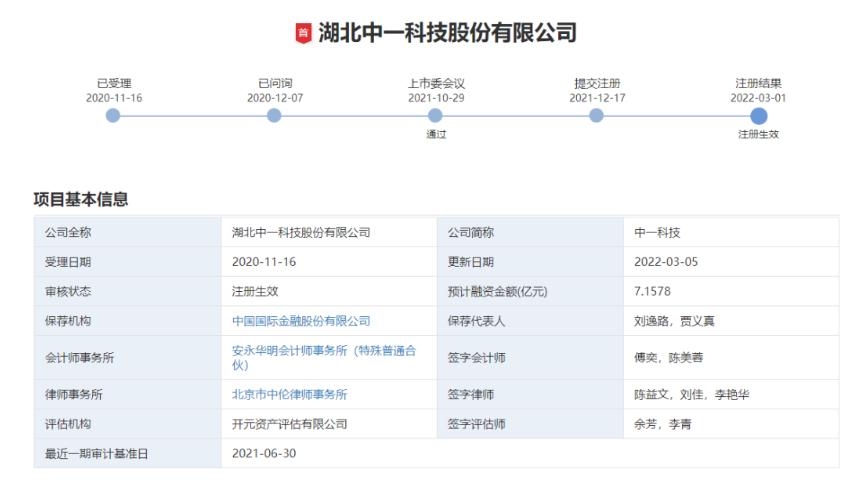867x485 pixels.
Task: Click the date 2021-10-29 on timeline
Action: (436, 98)
